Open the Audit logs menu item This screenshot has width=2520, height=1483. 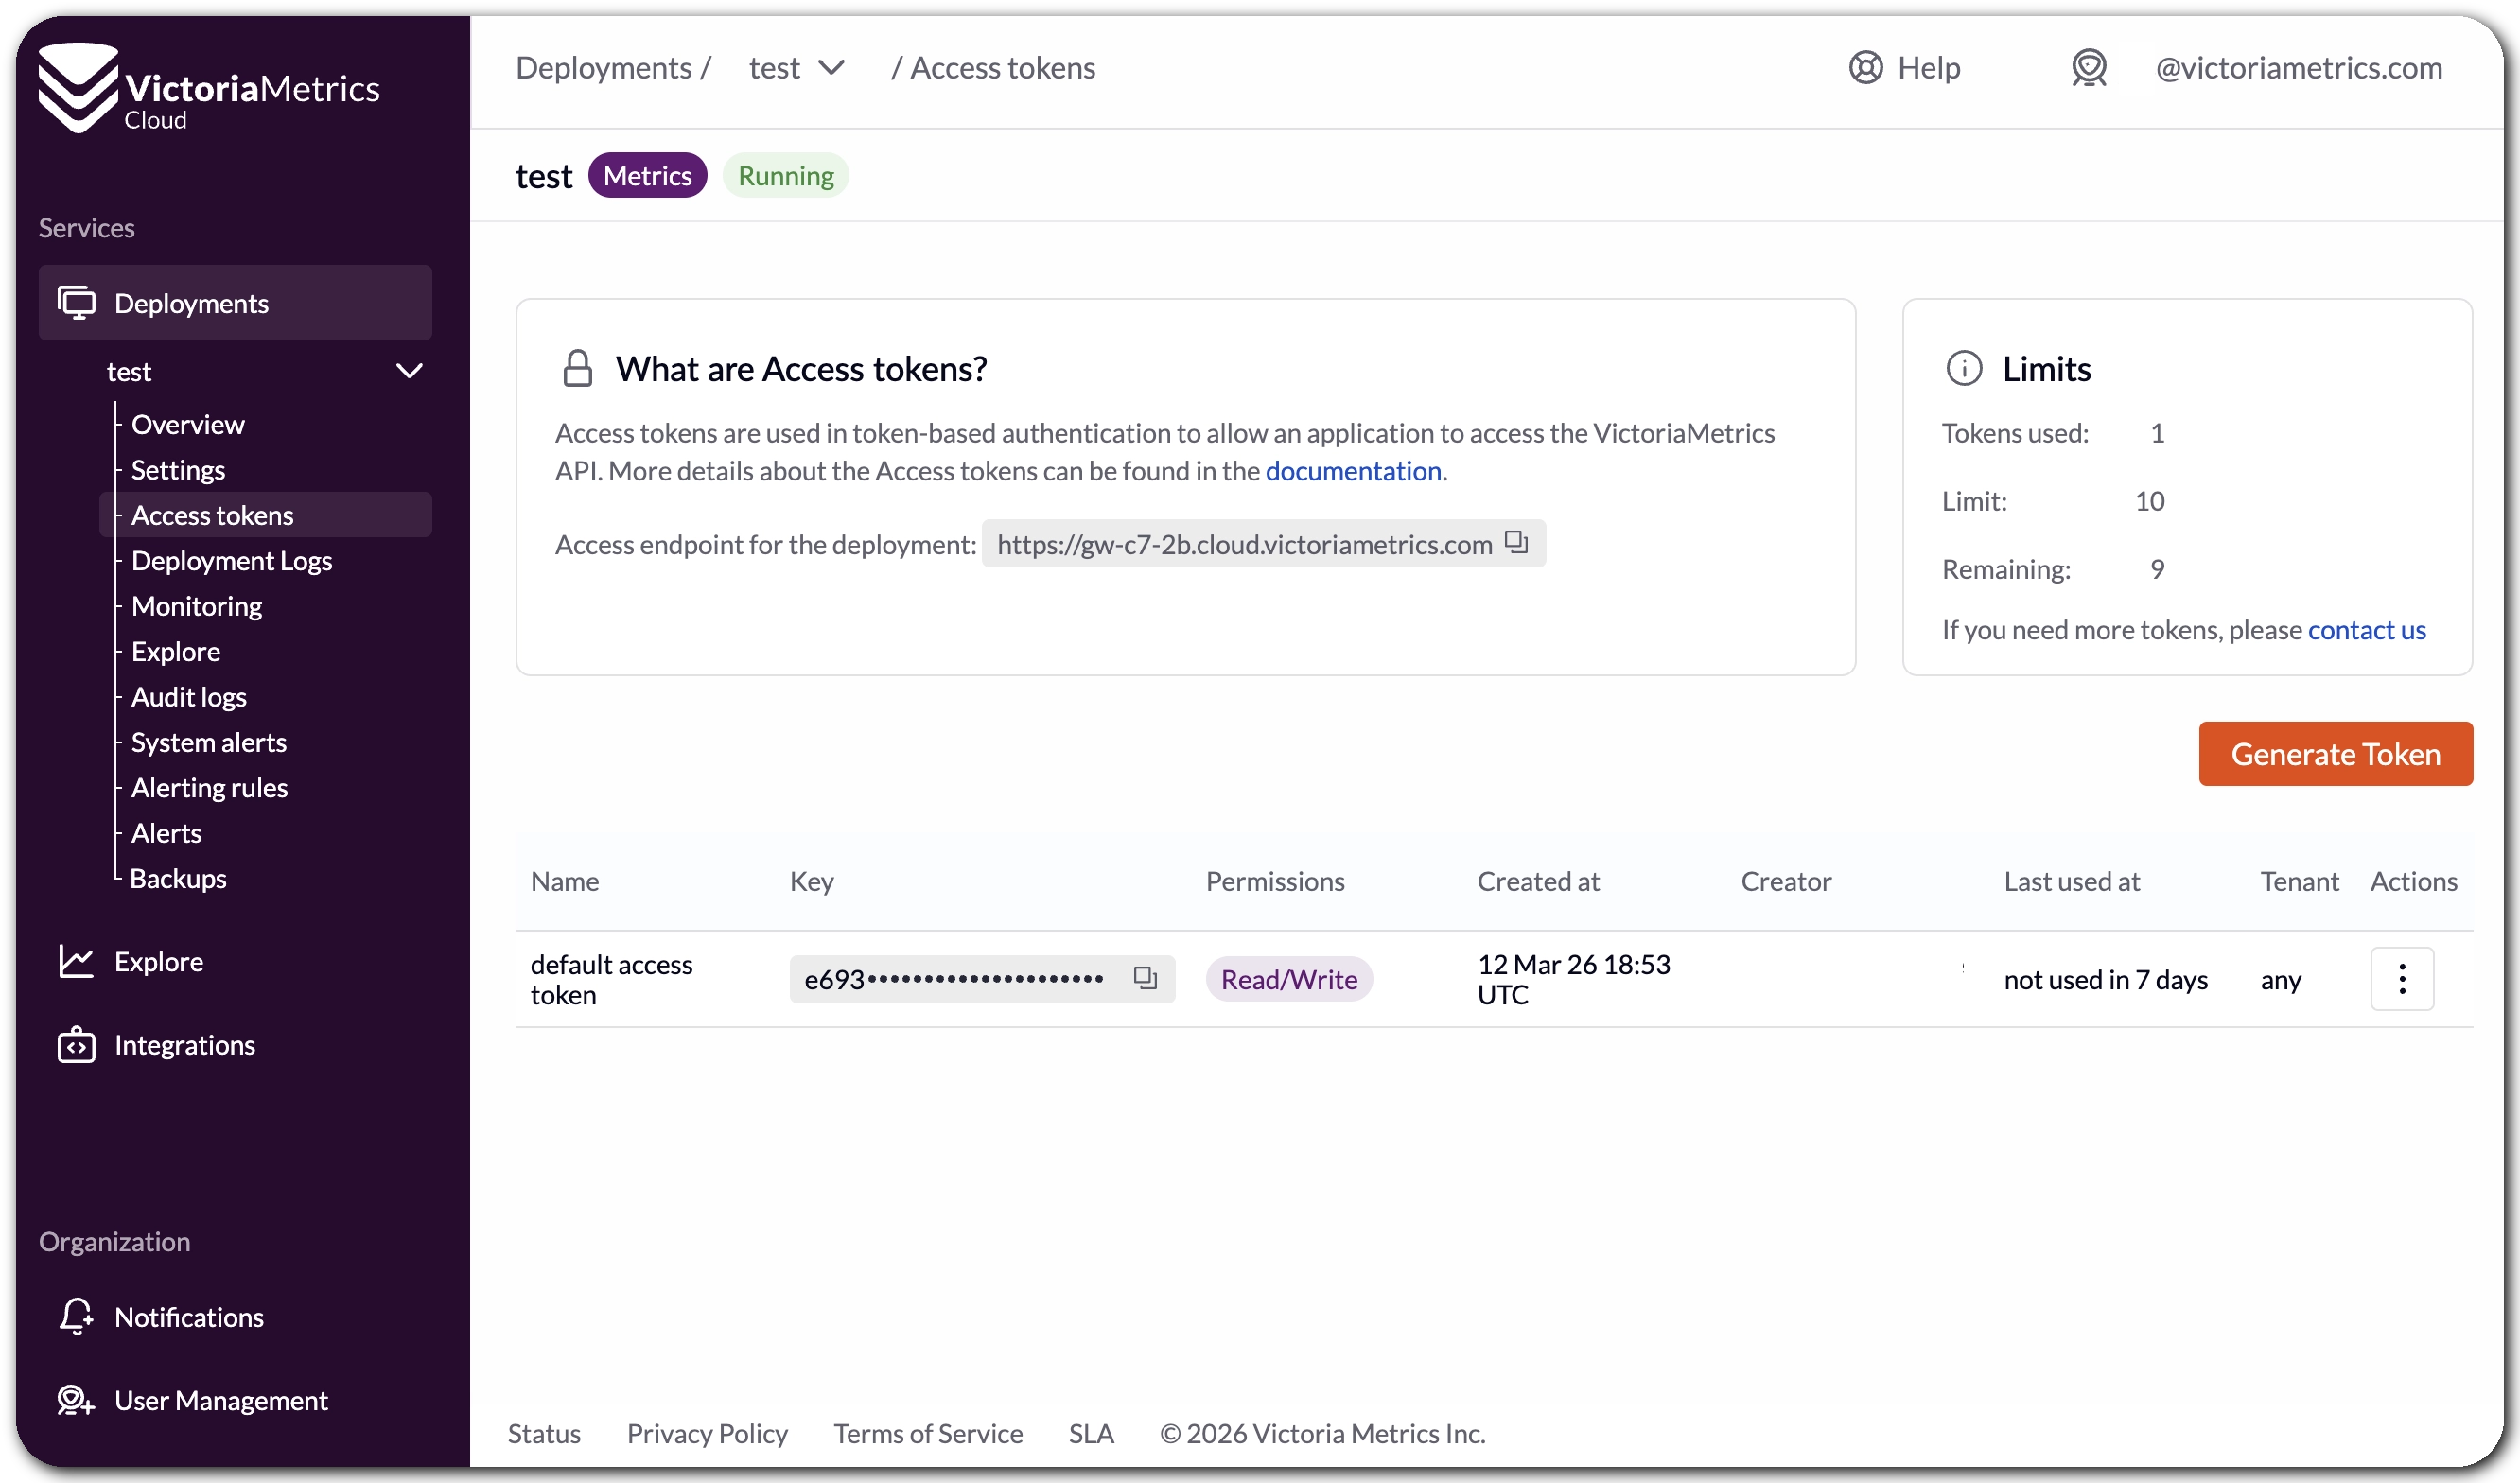(x=188, y=697)
